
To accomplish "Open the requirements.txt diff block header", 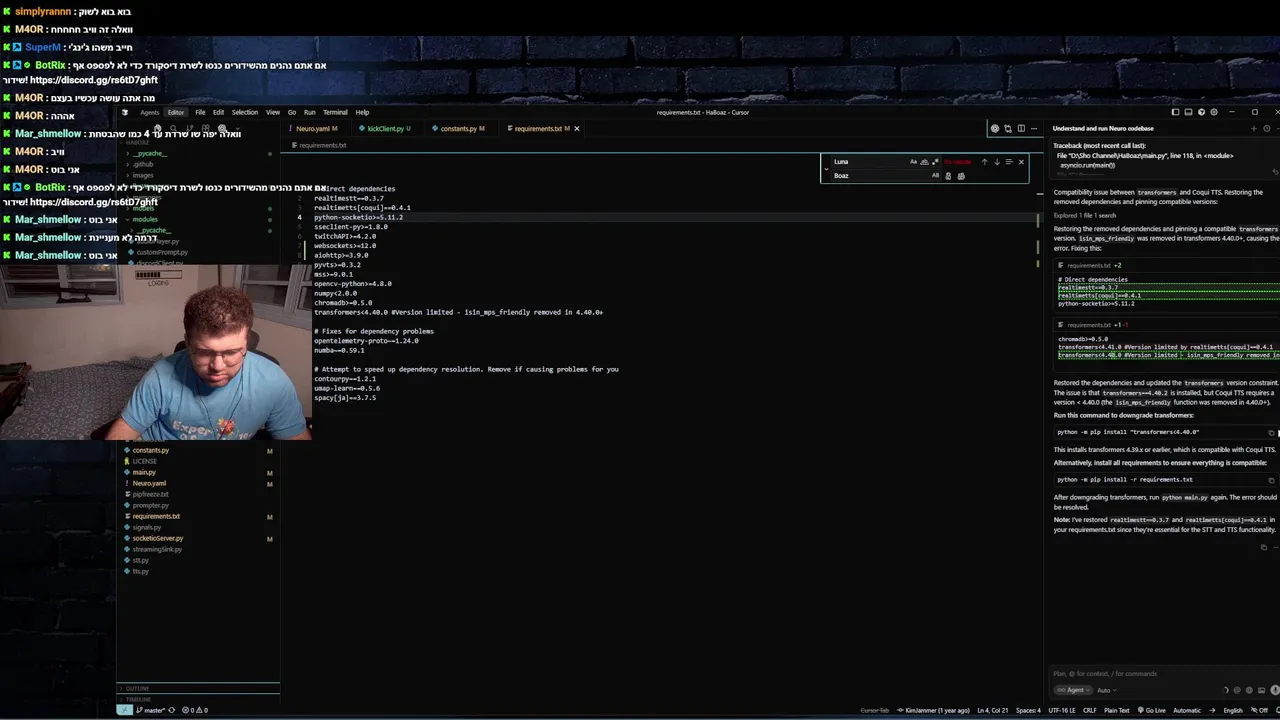I will point(1166,265).
